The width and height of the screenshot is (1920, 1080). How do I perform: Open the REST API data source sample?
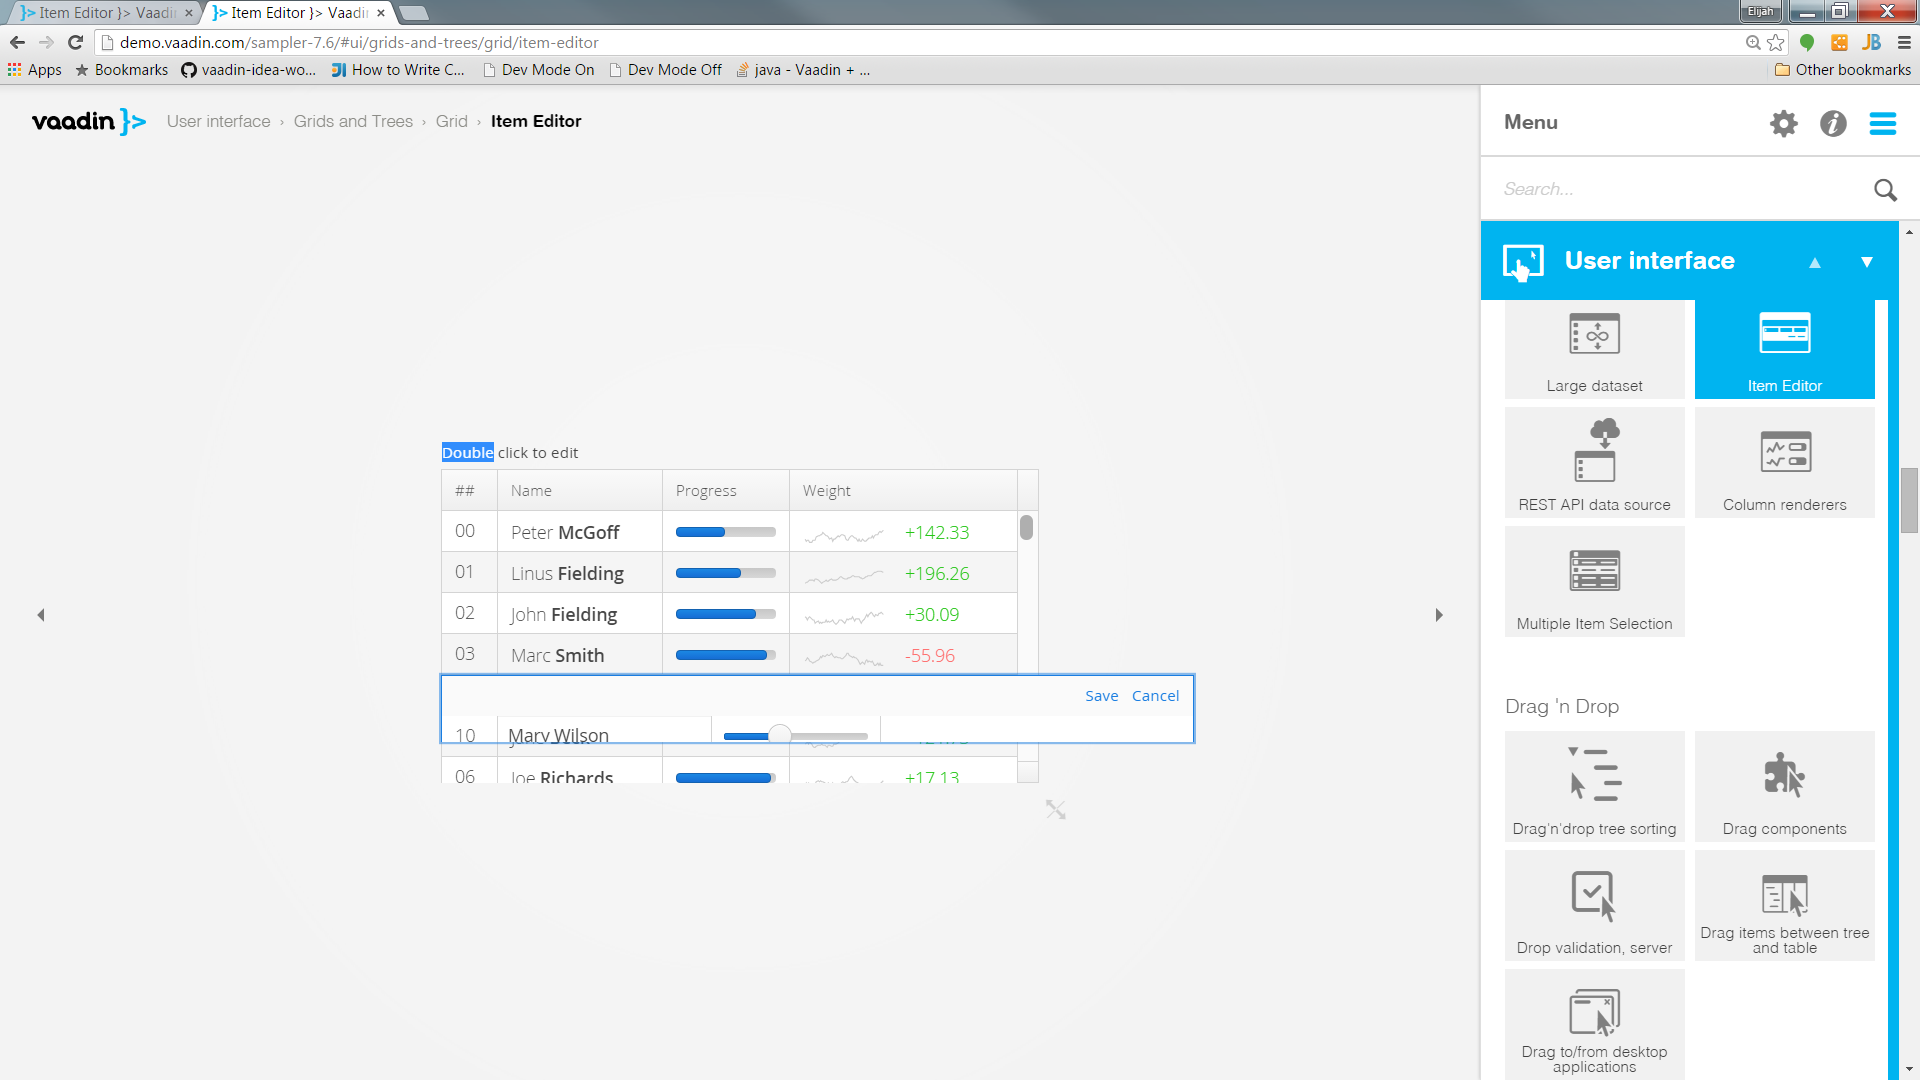coord(1594,462)
